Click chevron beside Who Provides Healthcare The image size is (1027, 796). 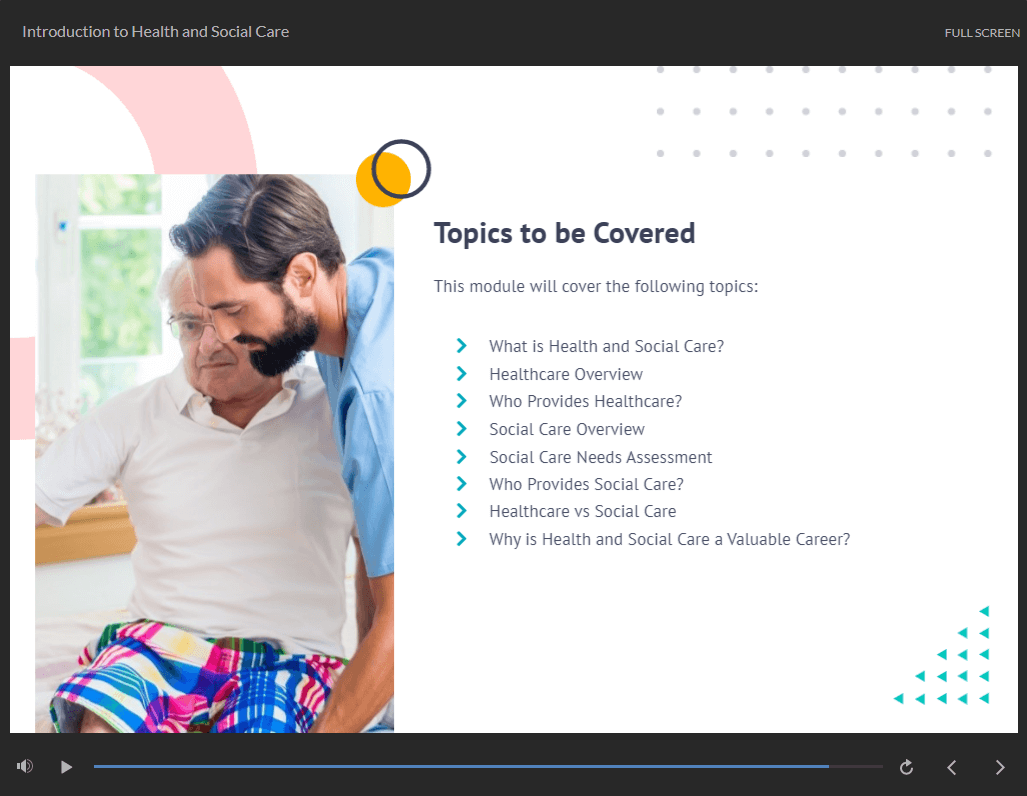pyautogui.click(x=461, y=401)
